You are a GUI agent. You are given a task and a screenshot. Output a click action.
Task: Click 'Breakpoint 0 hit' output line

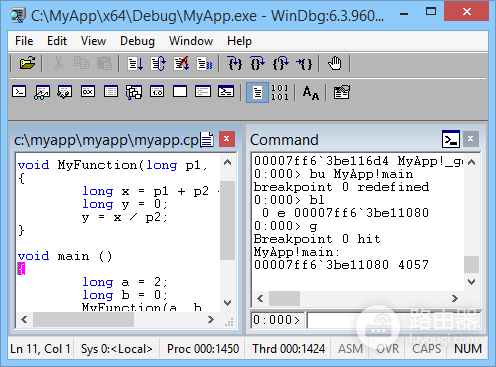pyautogui.click(x=317, y=239)
